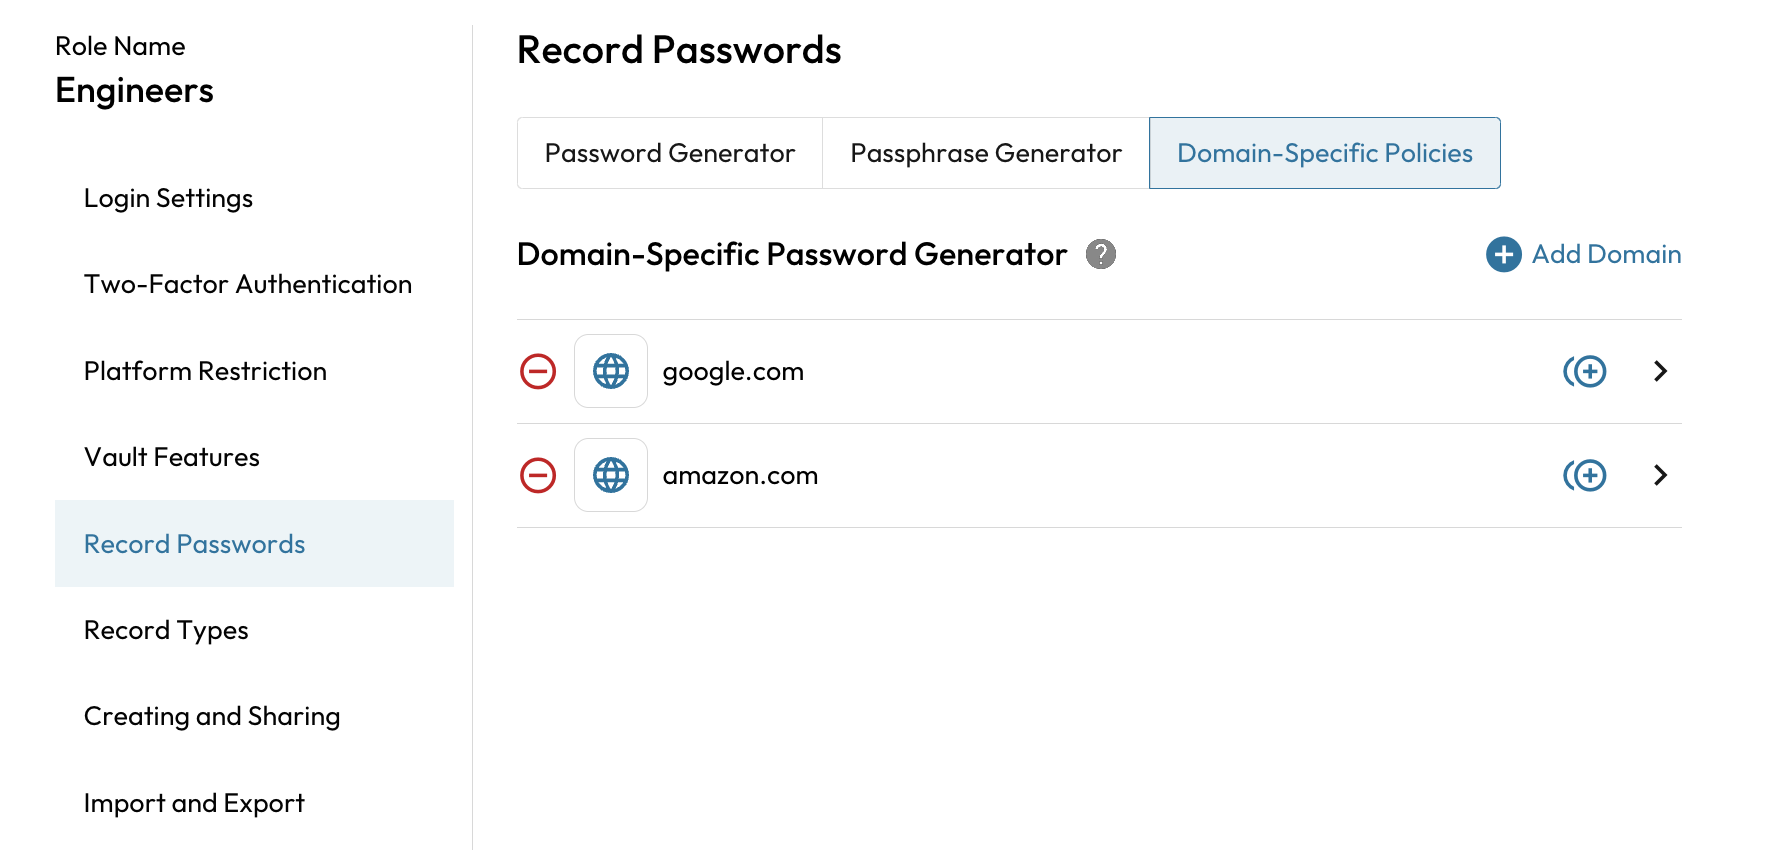Viewport: 1772px width, 850px height.
Task: Click the globe icon beside google.com
Action: pos(611,371)
